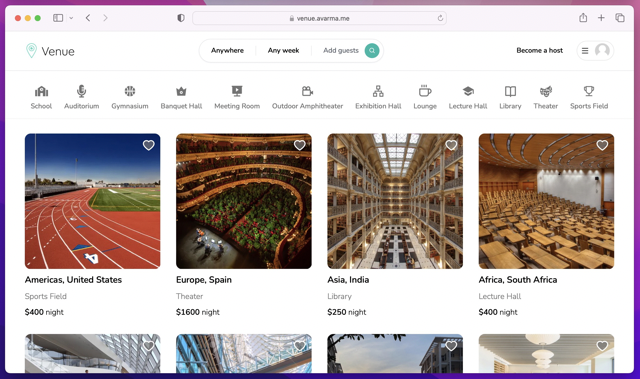Viewport: 640px width, 379px height.
Task: Click the privacy shield icon
Action: (x=181, y=18)
